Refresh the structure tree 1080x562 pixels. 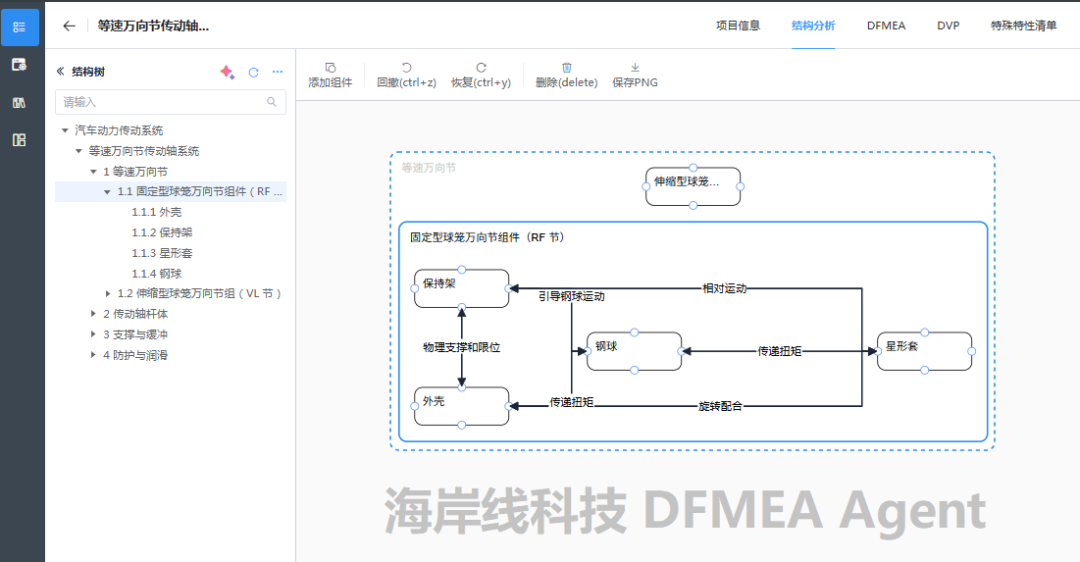253,72
